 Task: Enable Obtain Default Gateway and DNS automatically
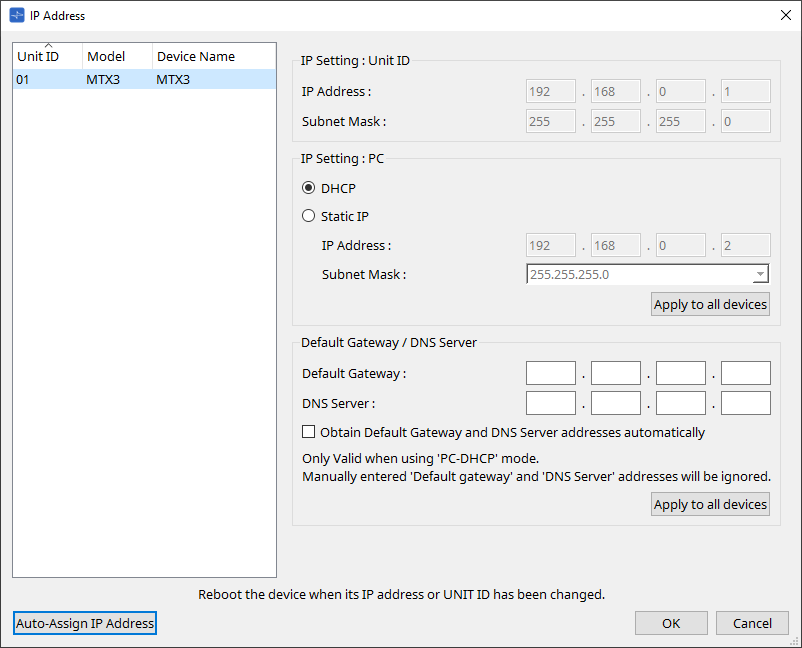click(309, 433)
